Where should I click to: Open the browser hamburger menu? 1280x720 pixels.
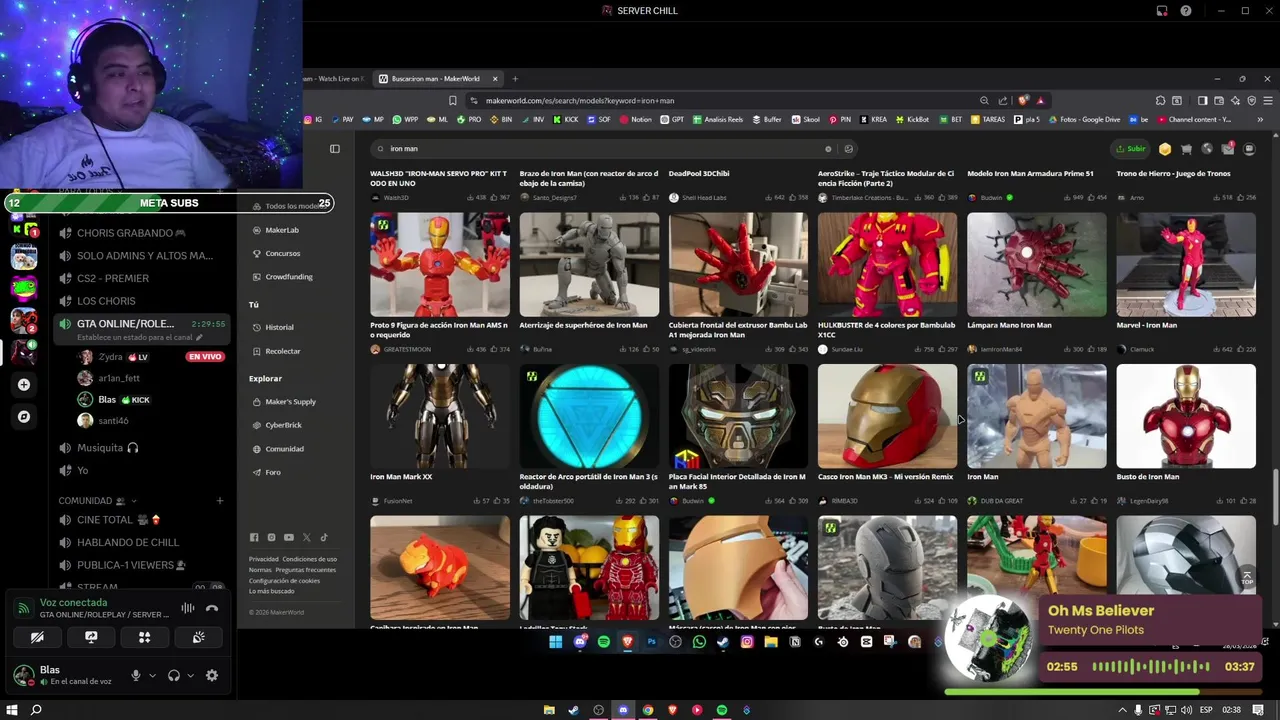click(1268, 100)
